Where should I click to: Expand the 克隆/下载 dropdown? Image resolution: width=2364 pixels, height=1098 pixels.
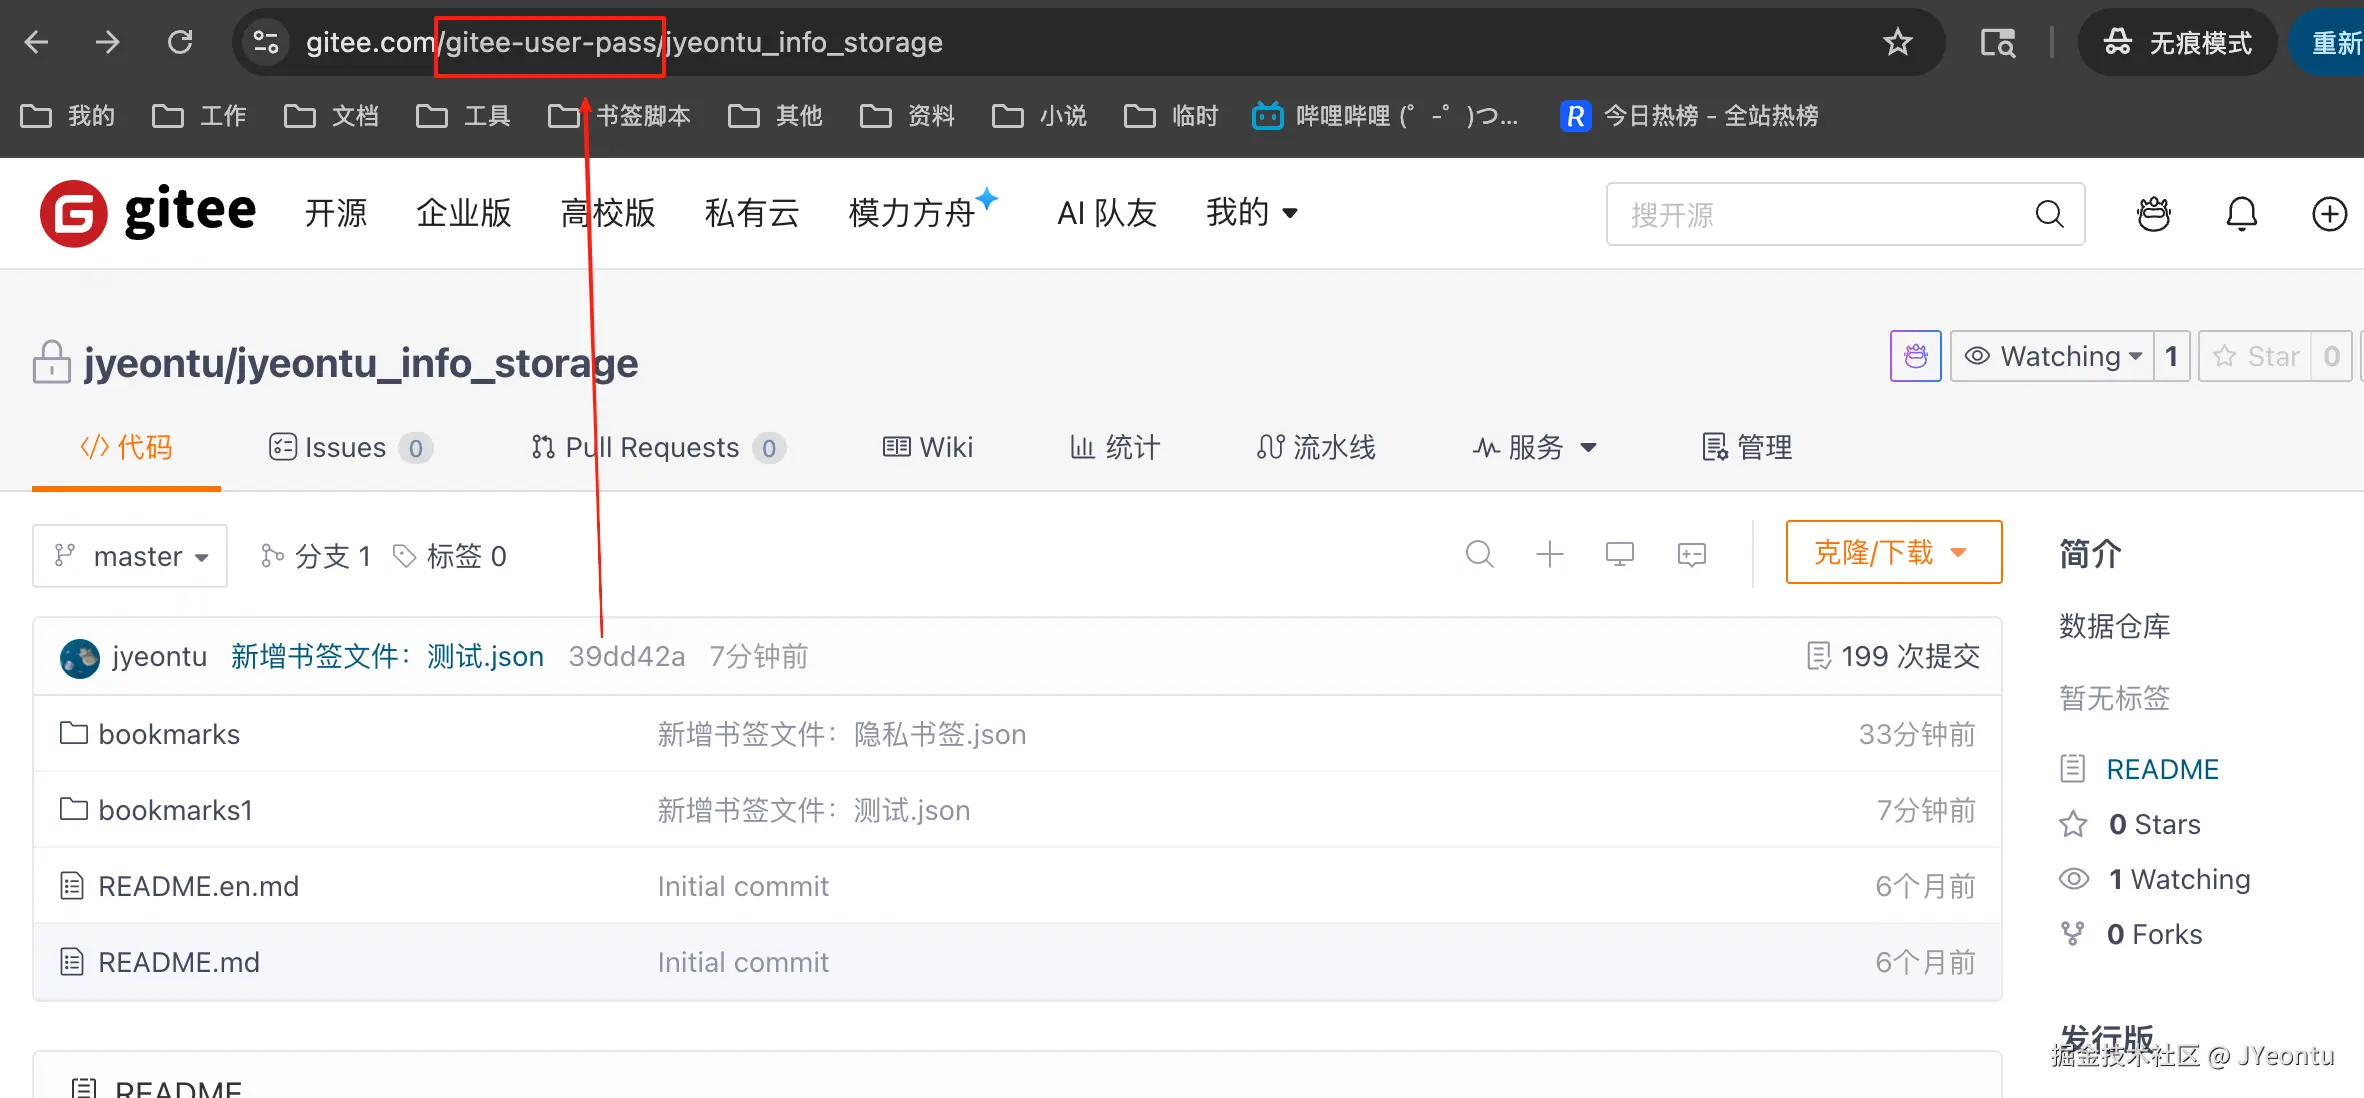(x=1893, y=552)
